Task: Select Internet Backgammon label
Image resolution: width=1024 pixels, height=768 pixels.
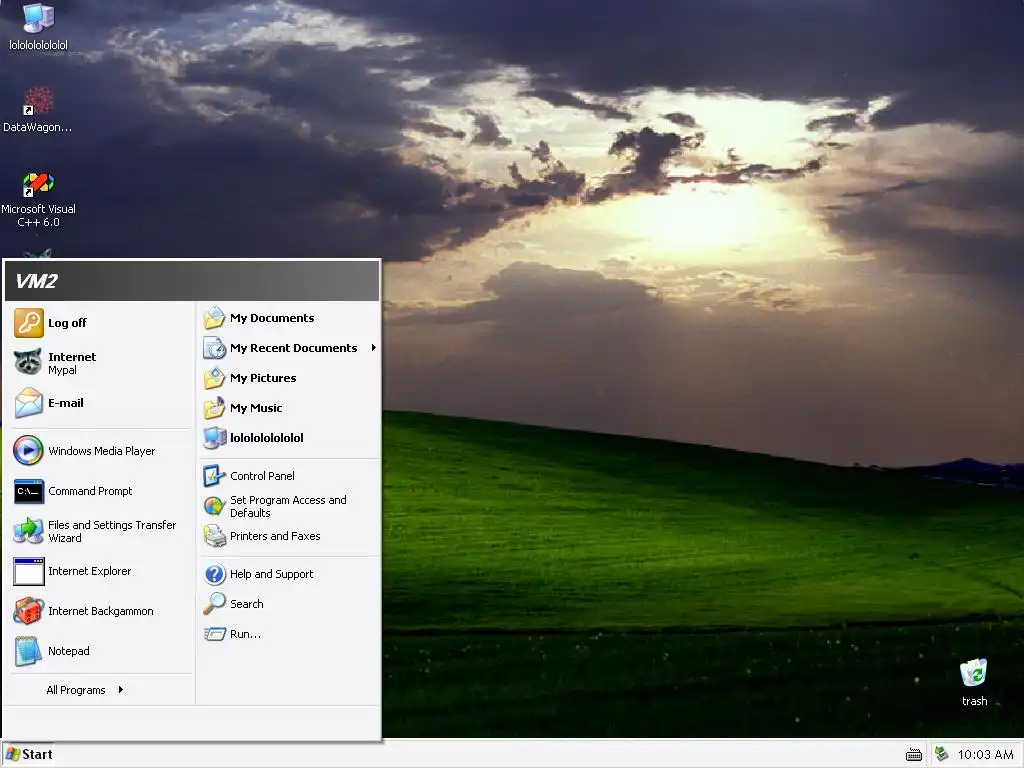Action: coord(101,611)
